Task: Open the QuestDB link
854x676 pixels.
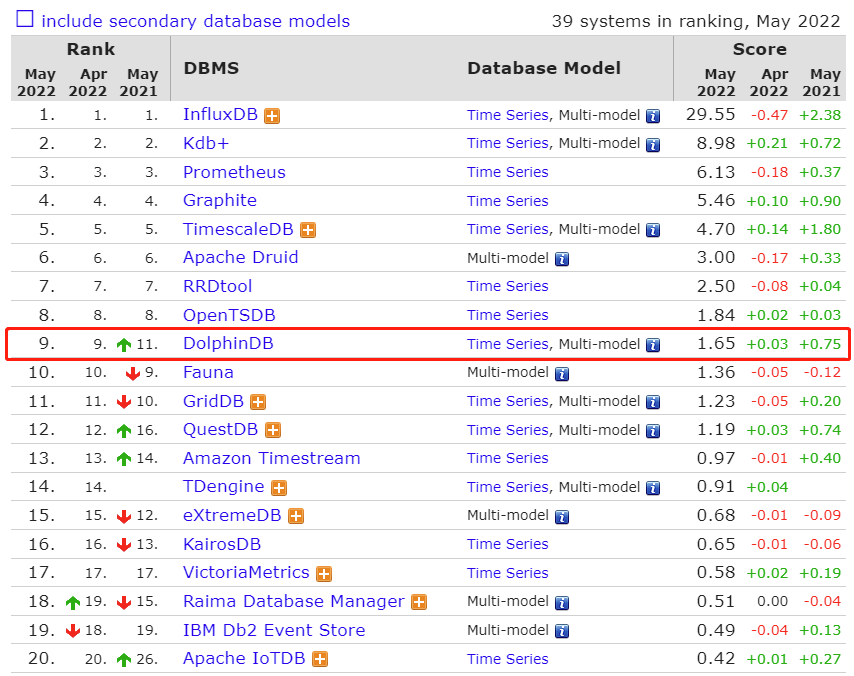Action: point(221,430)
